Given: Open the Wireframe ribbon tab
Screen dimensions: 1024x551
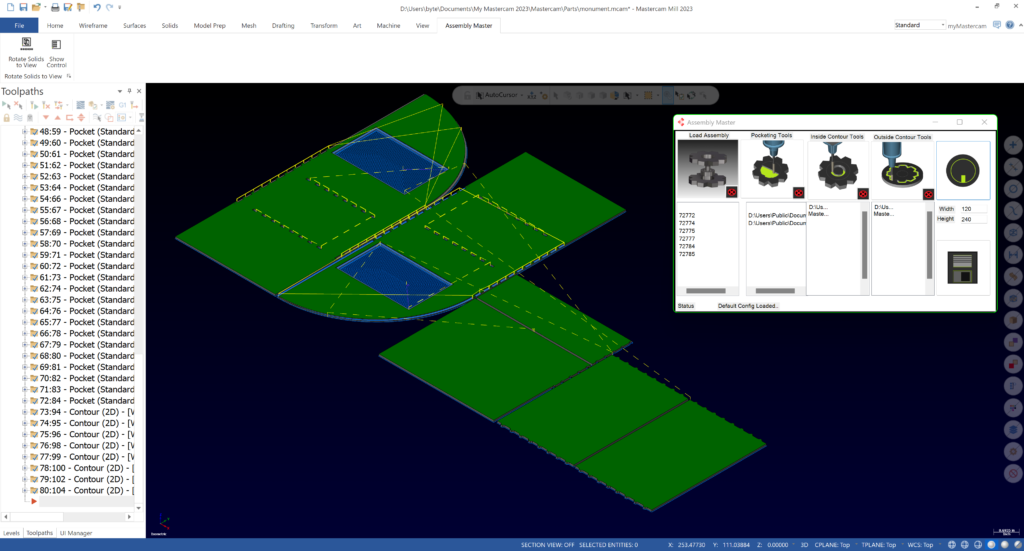Looking at the screenshot, I should point(93,25).
